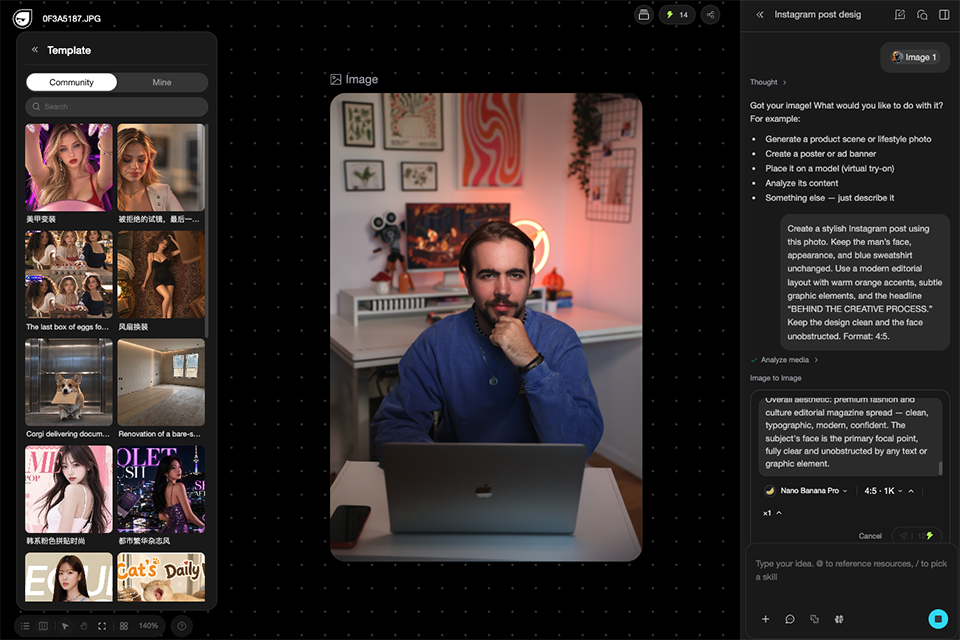Click the template list scrollbar
Screen dimensions: 960x640
click(x=207, y=230)
